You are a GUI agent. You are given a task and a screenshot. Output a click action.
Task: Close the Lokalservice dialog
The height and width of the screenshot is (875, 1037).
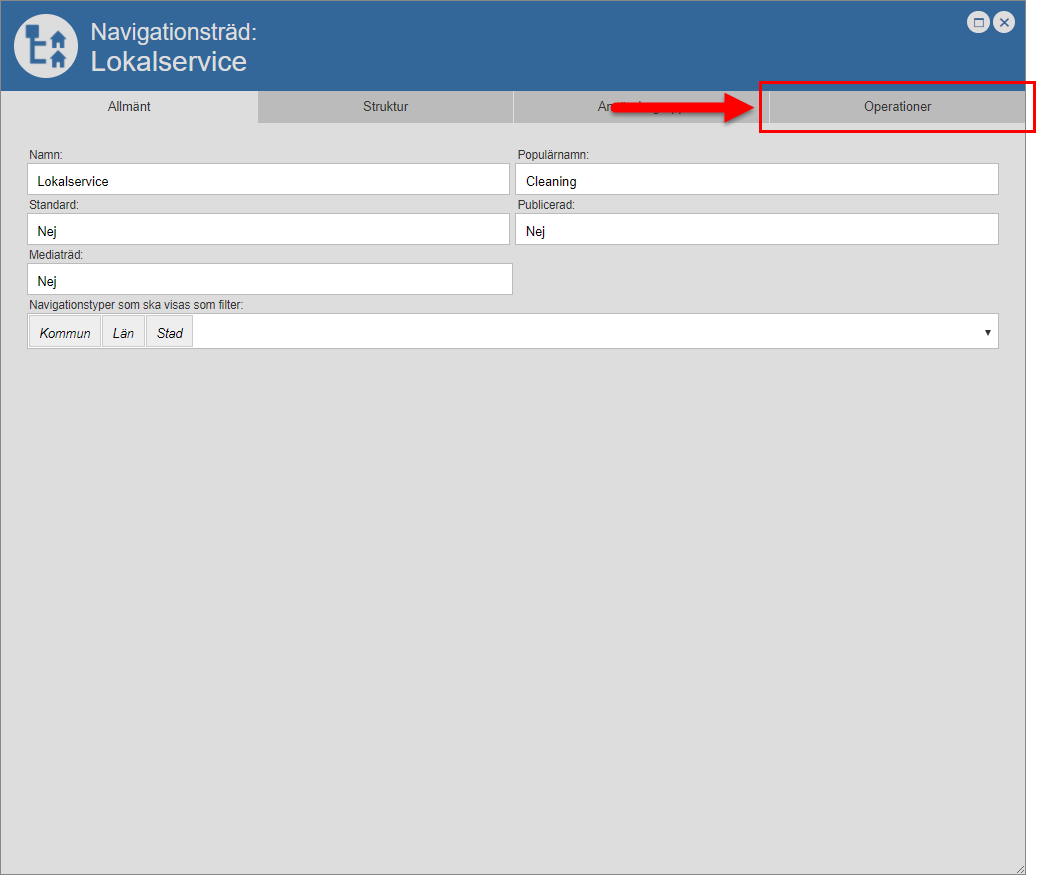[1004, 22]
